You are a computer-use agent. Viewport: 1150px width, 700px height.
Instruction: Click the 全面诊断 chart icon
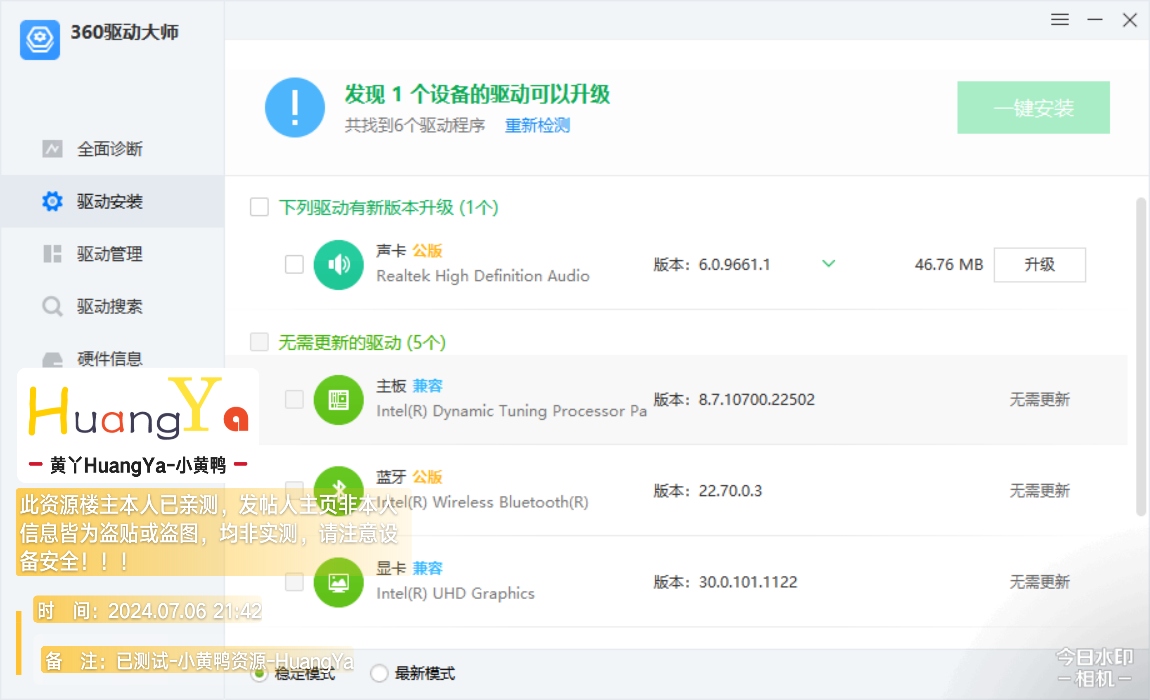[52, 149]
